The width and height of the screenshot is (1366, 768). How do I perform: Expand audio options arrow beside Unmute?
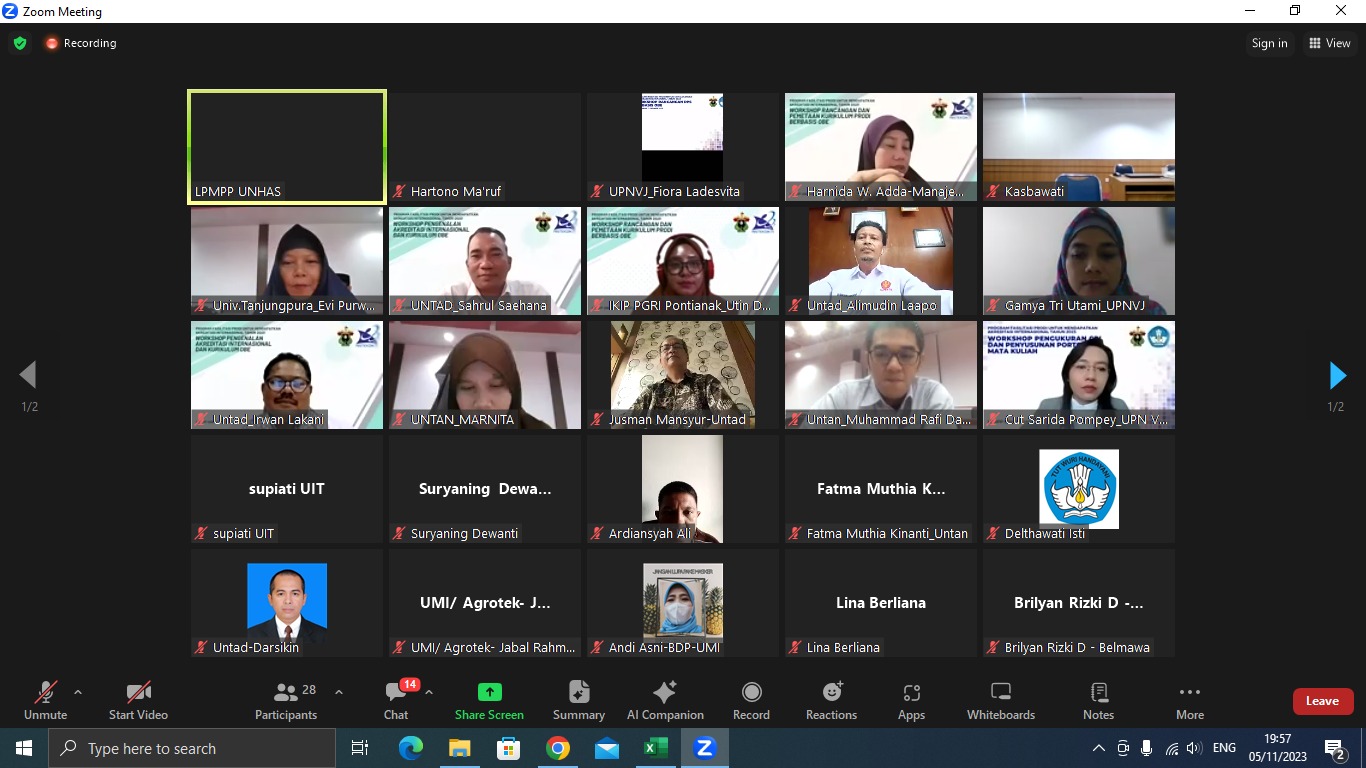[x=78, y=692]
